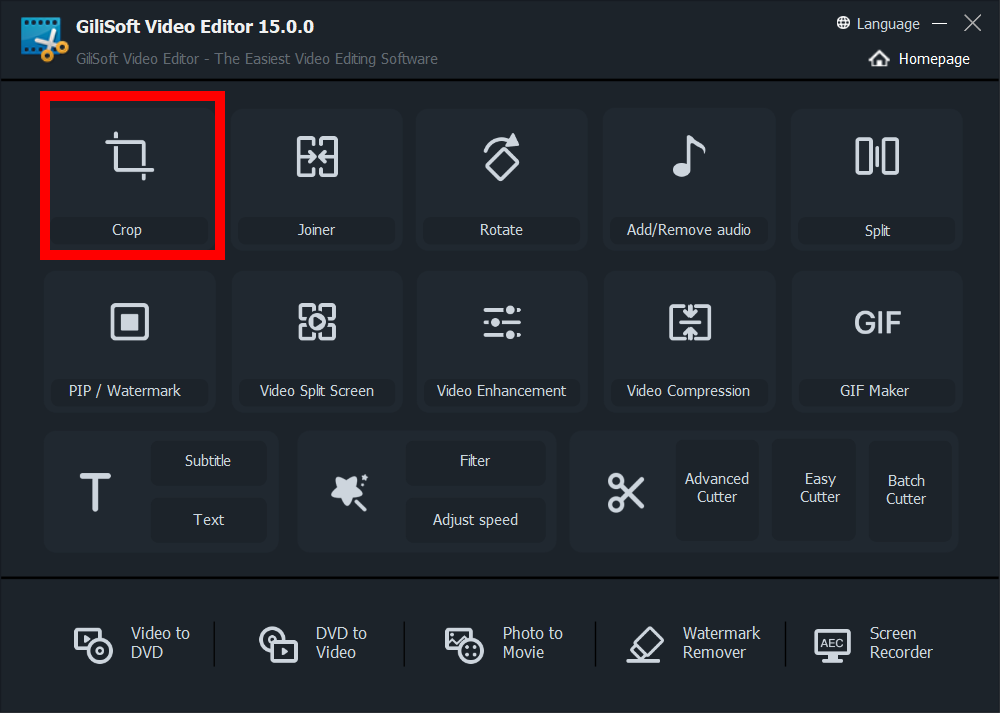Click the Add/Remove audio label
Image resolution: width=1000 pixels, height=713 pixels.
[689, 230]
